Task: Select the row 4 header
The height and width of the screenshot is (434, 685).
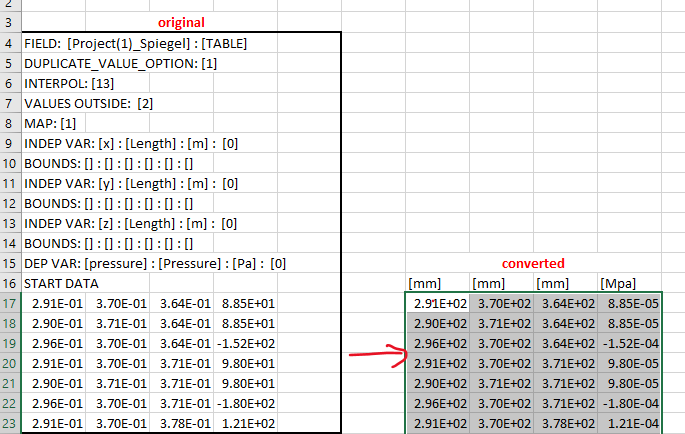Action: pyautogui.click(x=9, y=43)
